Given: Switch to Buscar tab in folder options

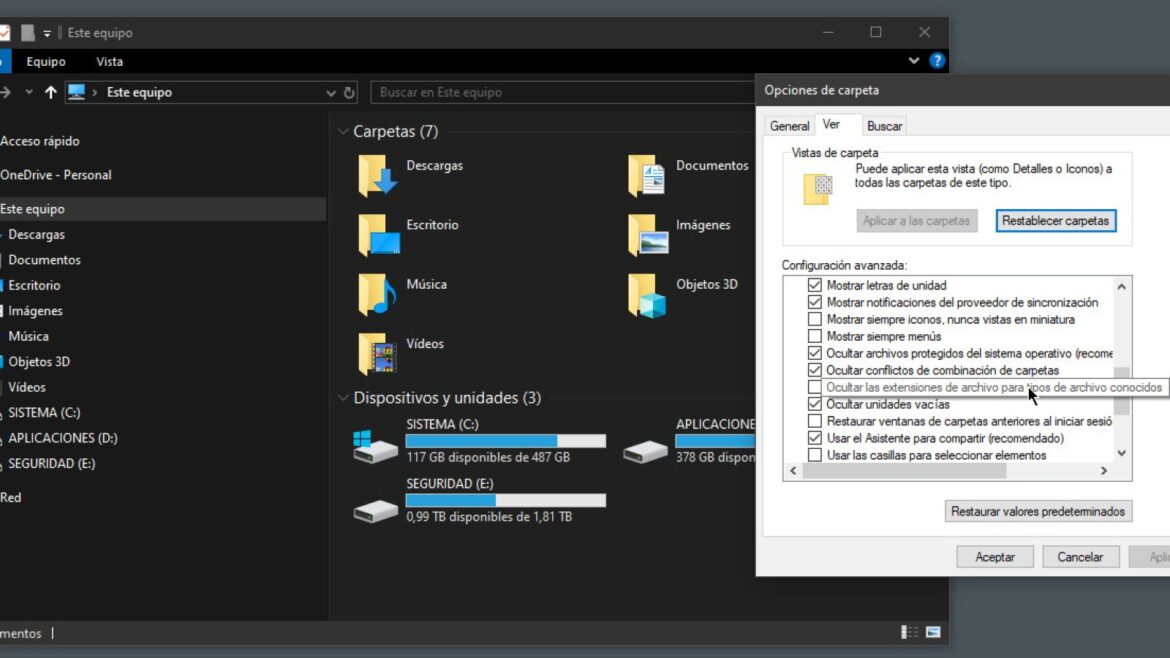Looking at the screenshot, I should [x=884, y=126].
